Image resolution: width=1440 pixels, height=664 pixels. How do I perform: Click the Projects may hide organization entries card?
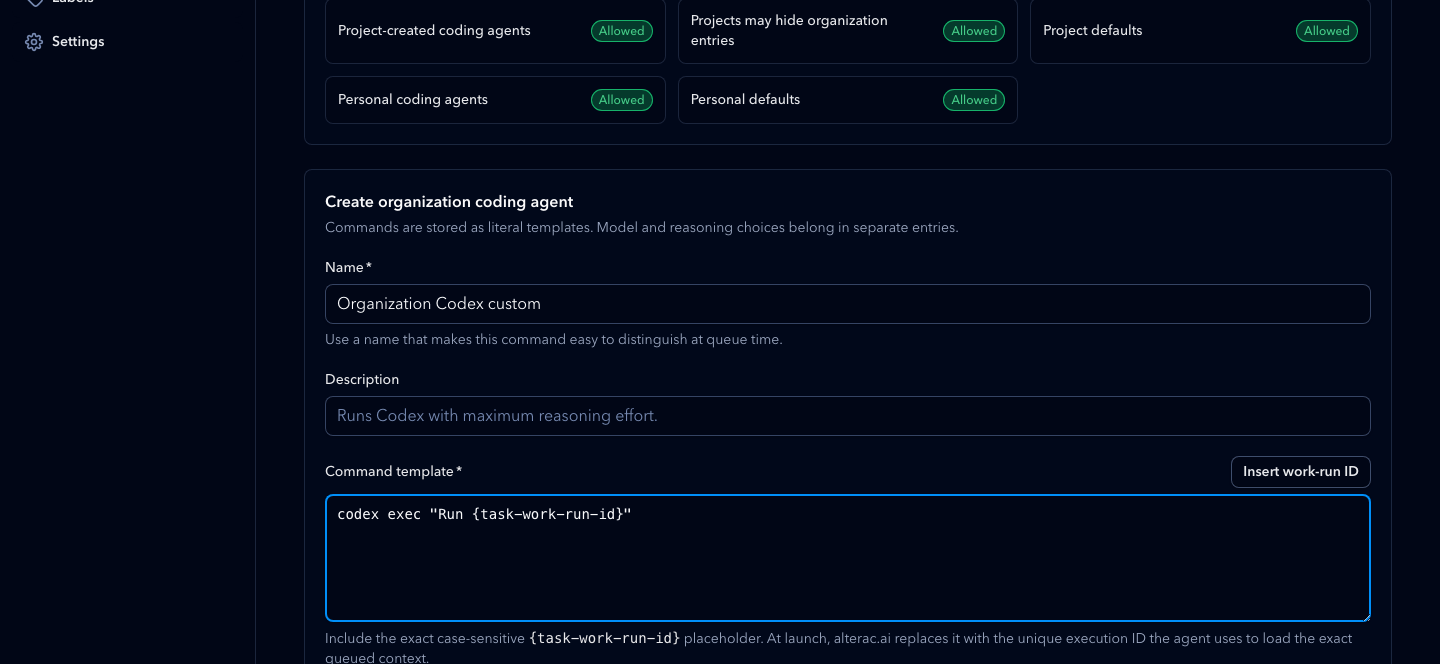[847, 31]
